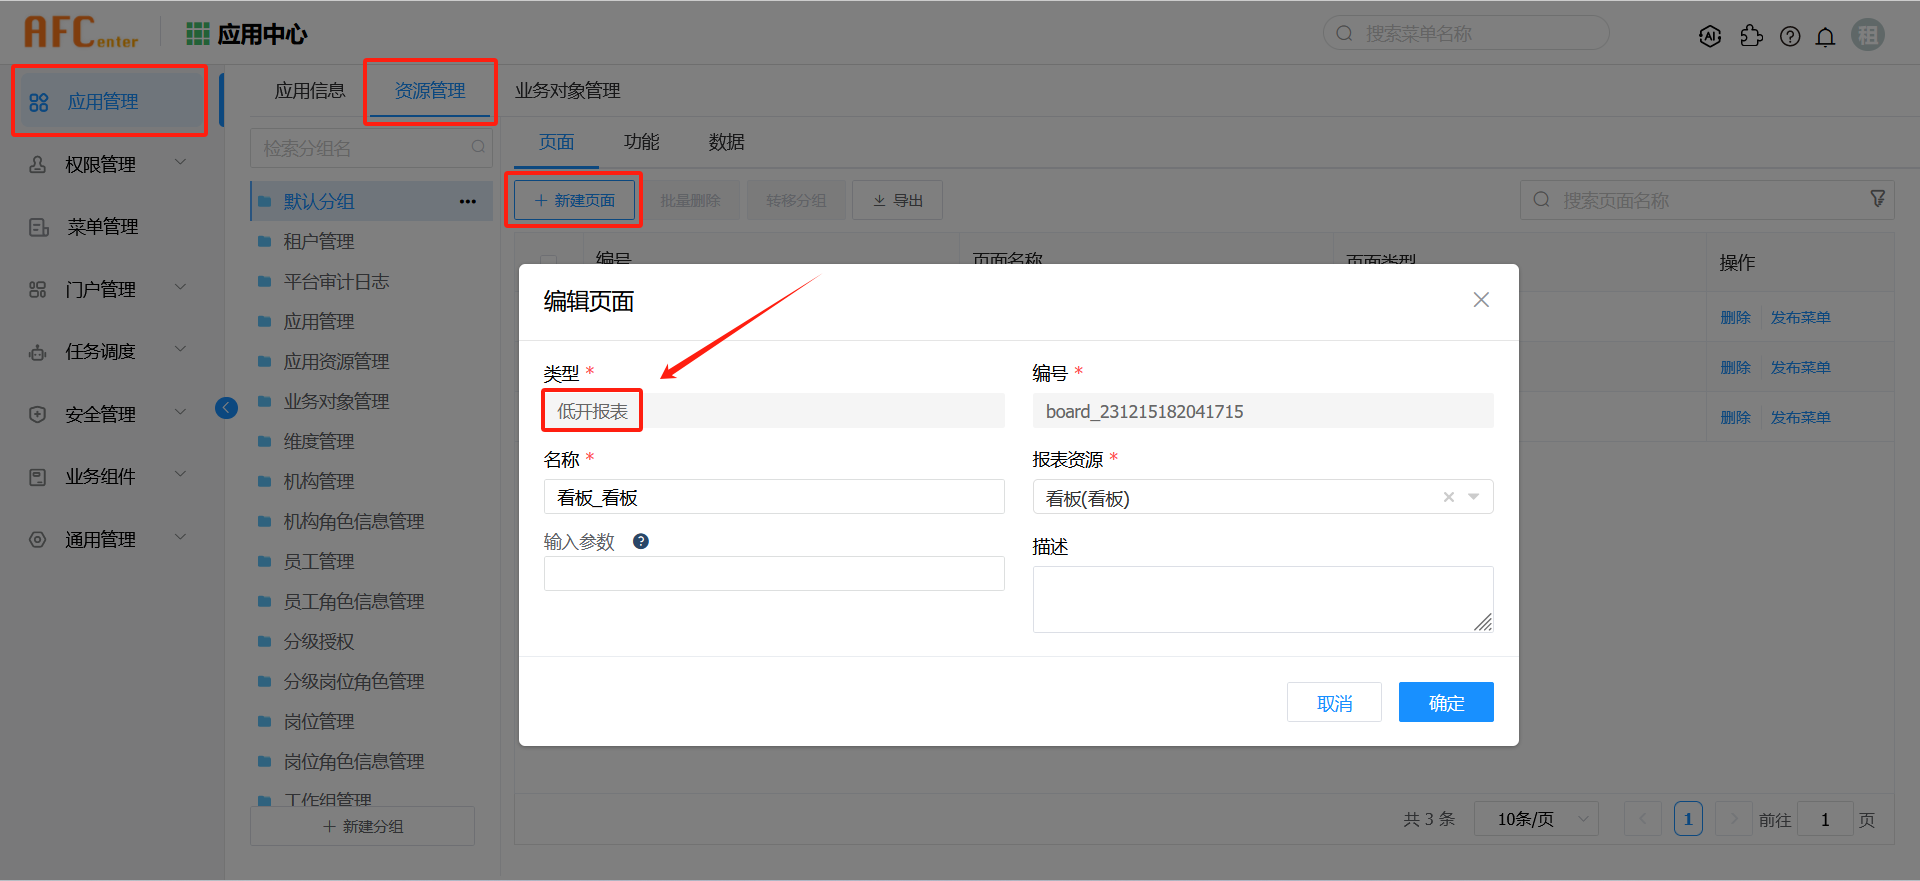Click the help question mark icon

pos(1790,36)
